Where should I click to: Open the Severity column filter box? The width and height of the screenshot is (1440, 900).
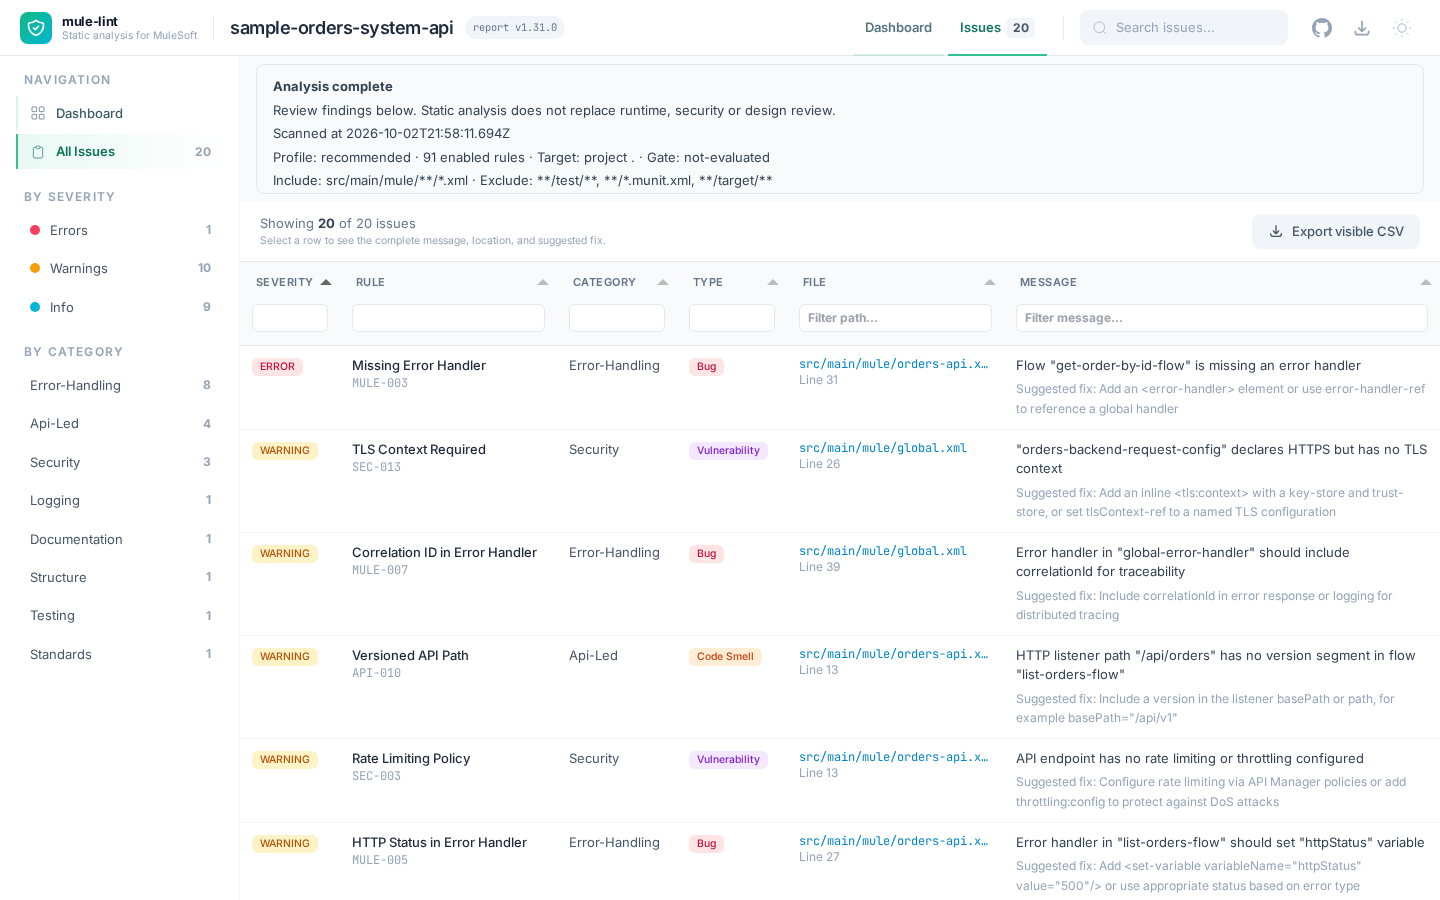point(290,318)
